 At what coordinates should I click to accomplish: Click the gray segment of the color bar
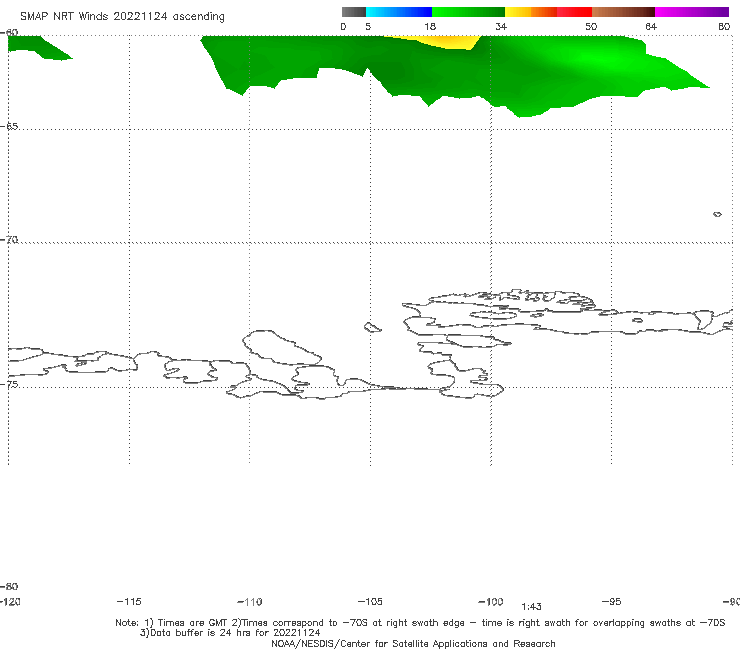[x=353, y=12]
